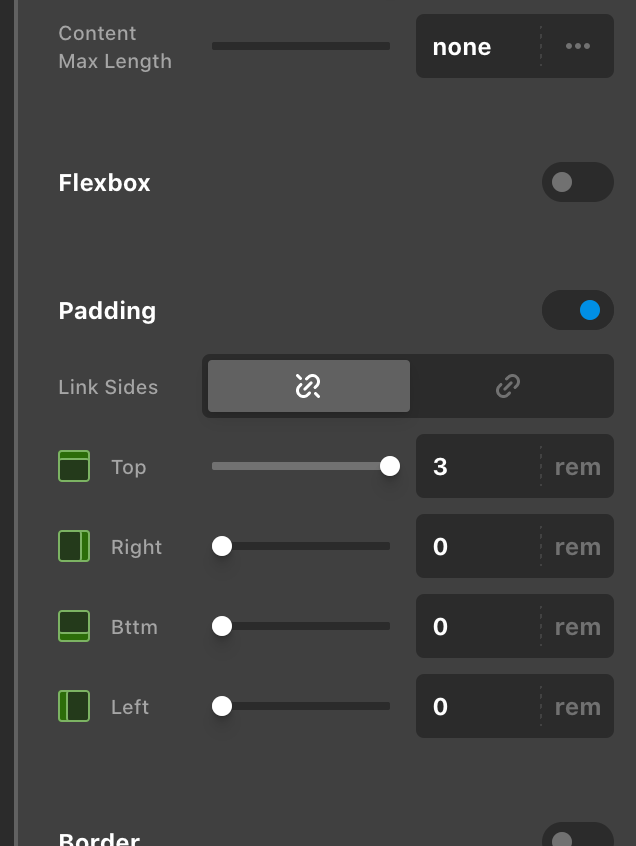Image resolution: width=636 pixels, height=846 pixels.
Task: Click the Top padding slider handle
Action: tap(389, 466)
